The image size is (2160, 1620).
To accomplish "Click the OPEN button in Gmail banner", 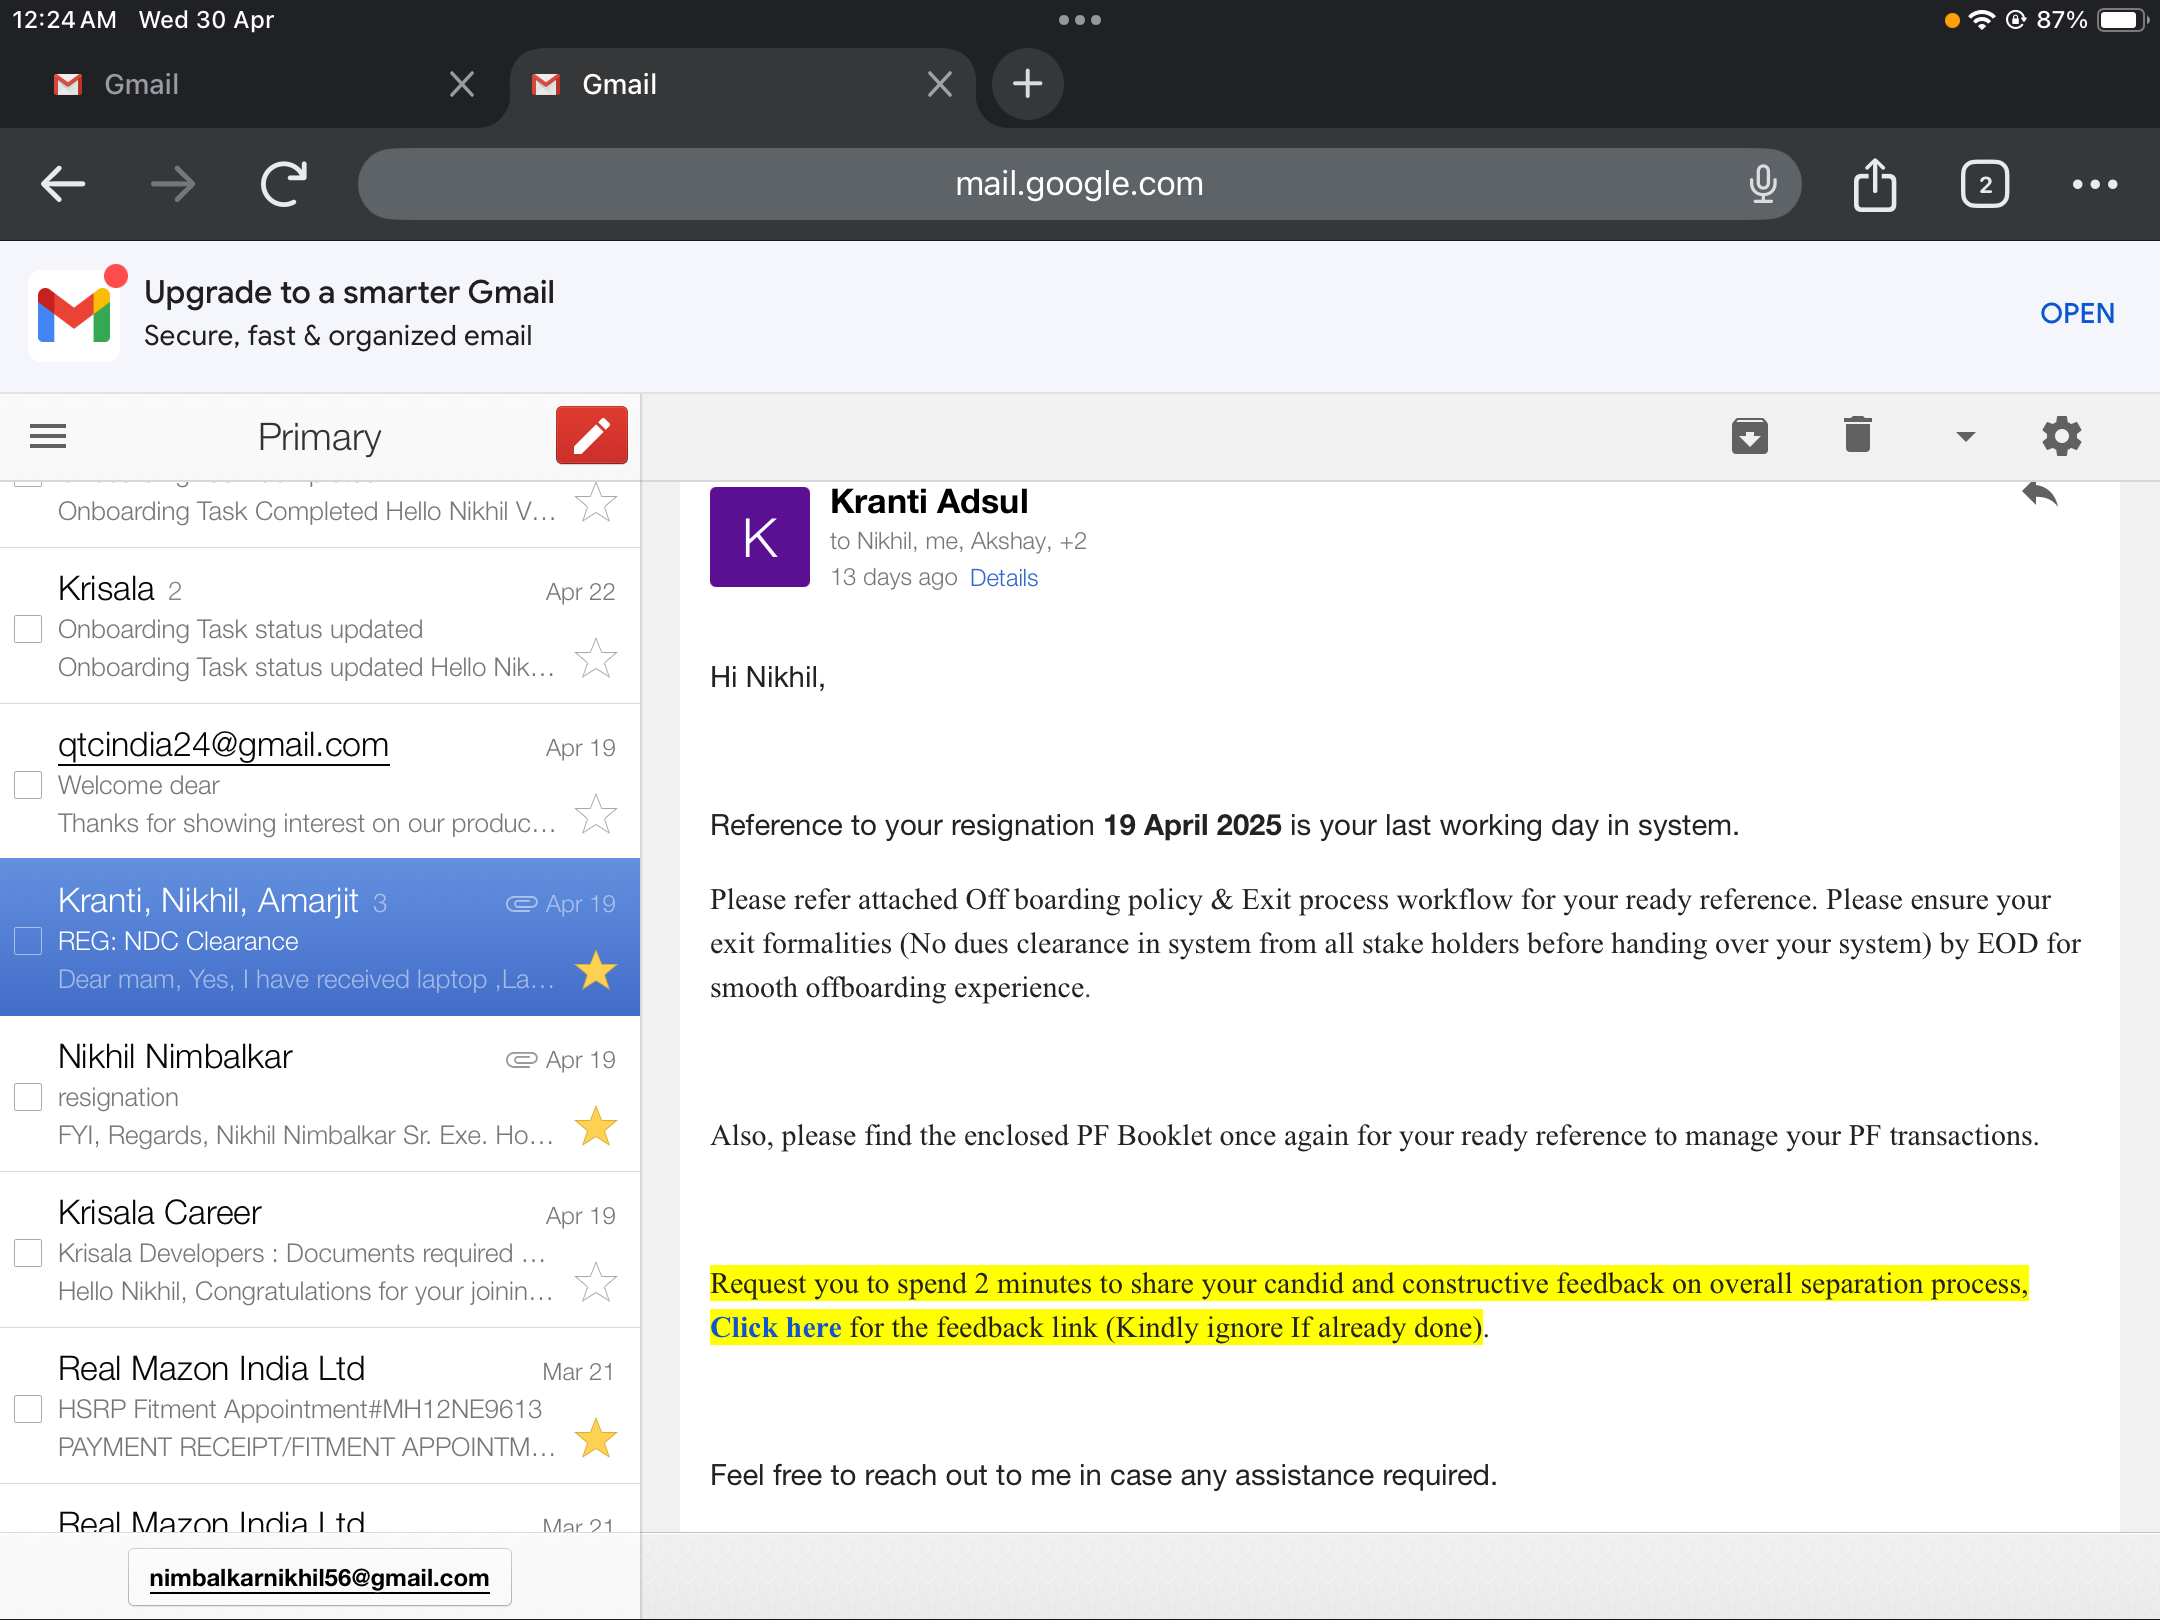I will (x=2076, y=314).
